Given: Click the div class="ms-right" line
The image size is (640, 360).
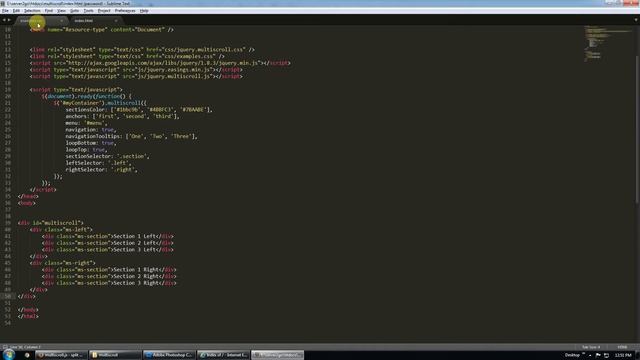Looking at the screenshot, I should pyautogui.click(x=62, y=263).
